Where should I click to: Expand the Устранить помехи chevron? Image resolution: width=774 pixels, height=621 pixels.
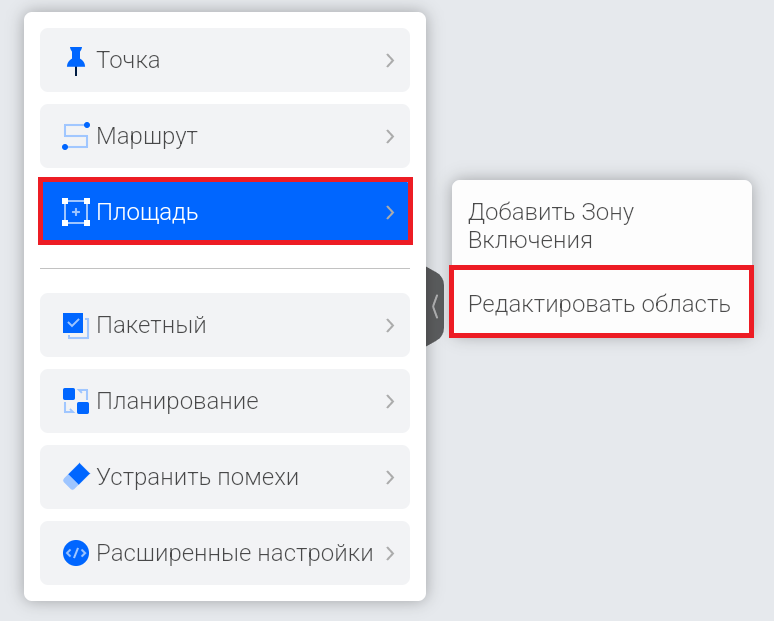tap(390, 477)
